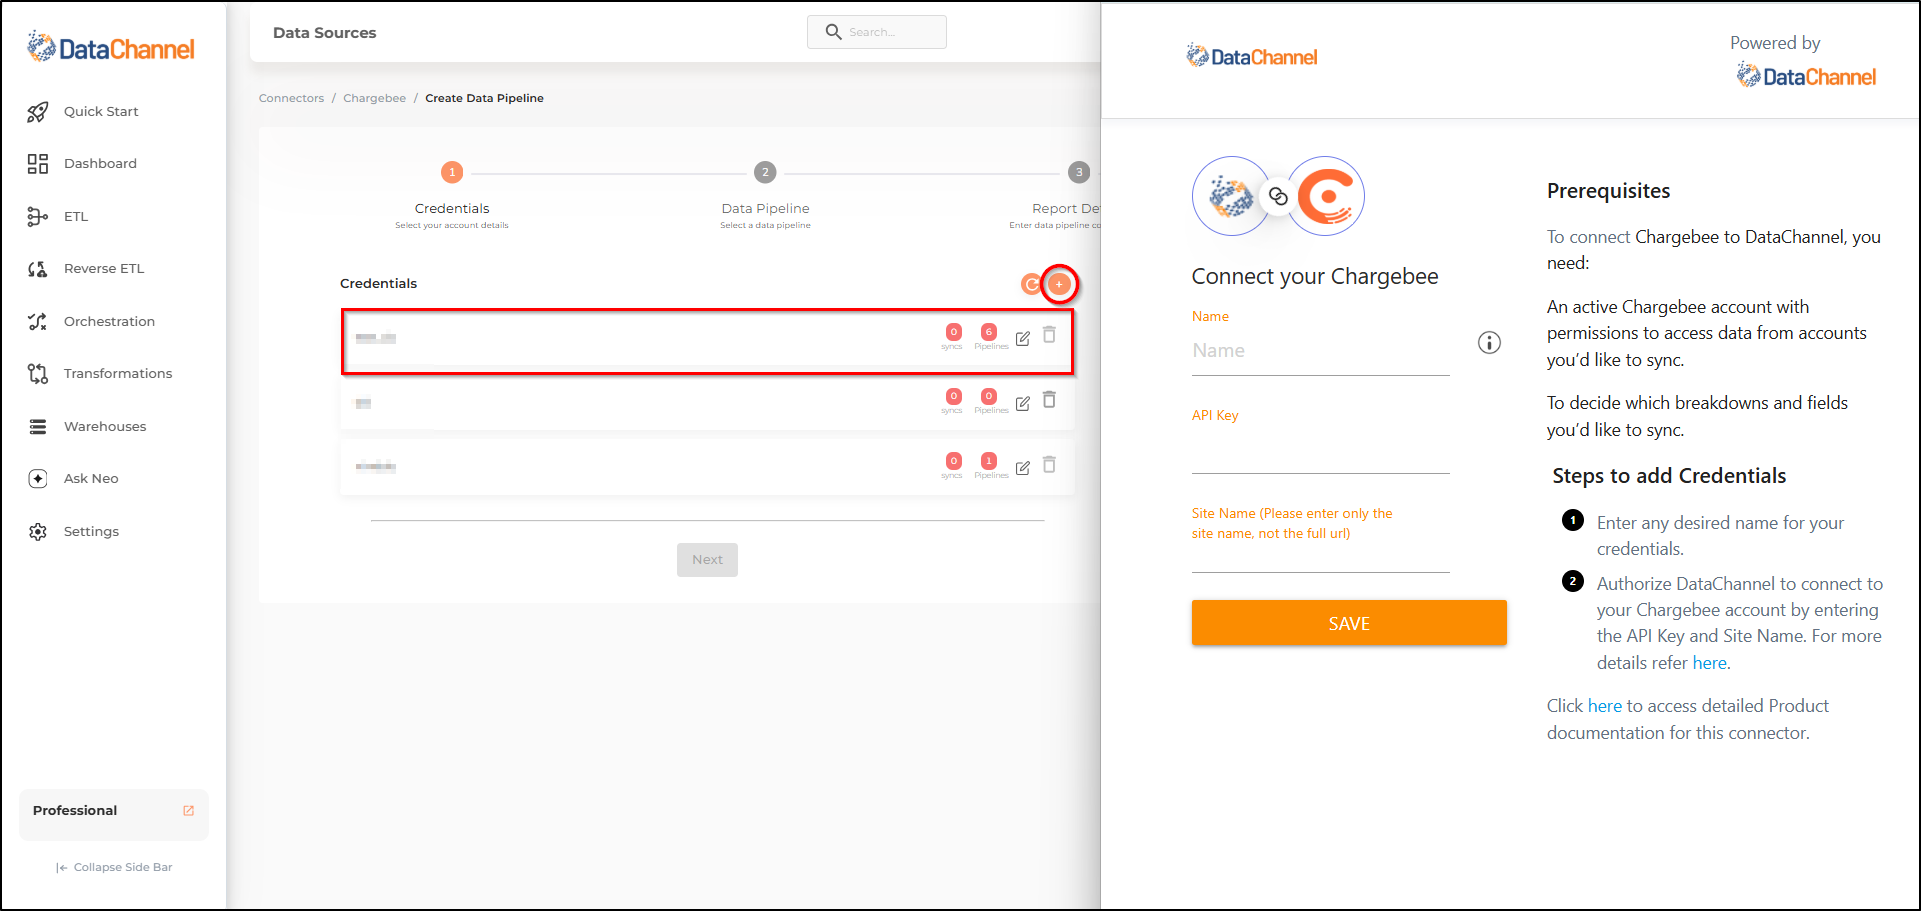The width and height of the screenshot is (1921, 911).
Task: Click the 'Create Data Pipeline' breadcrumb text
Action: point(484,98)
